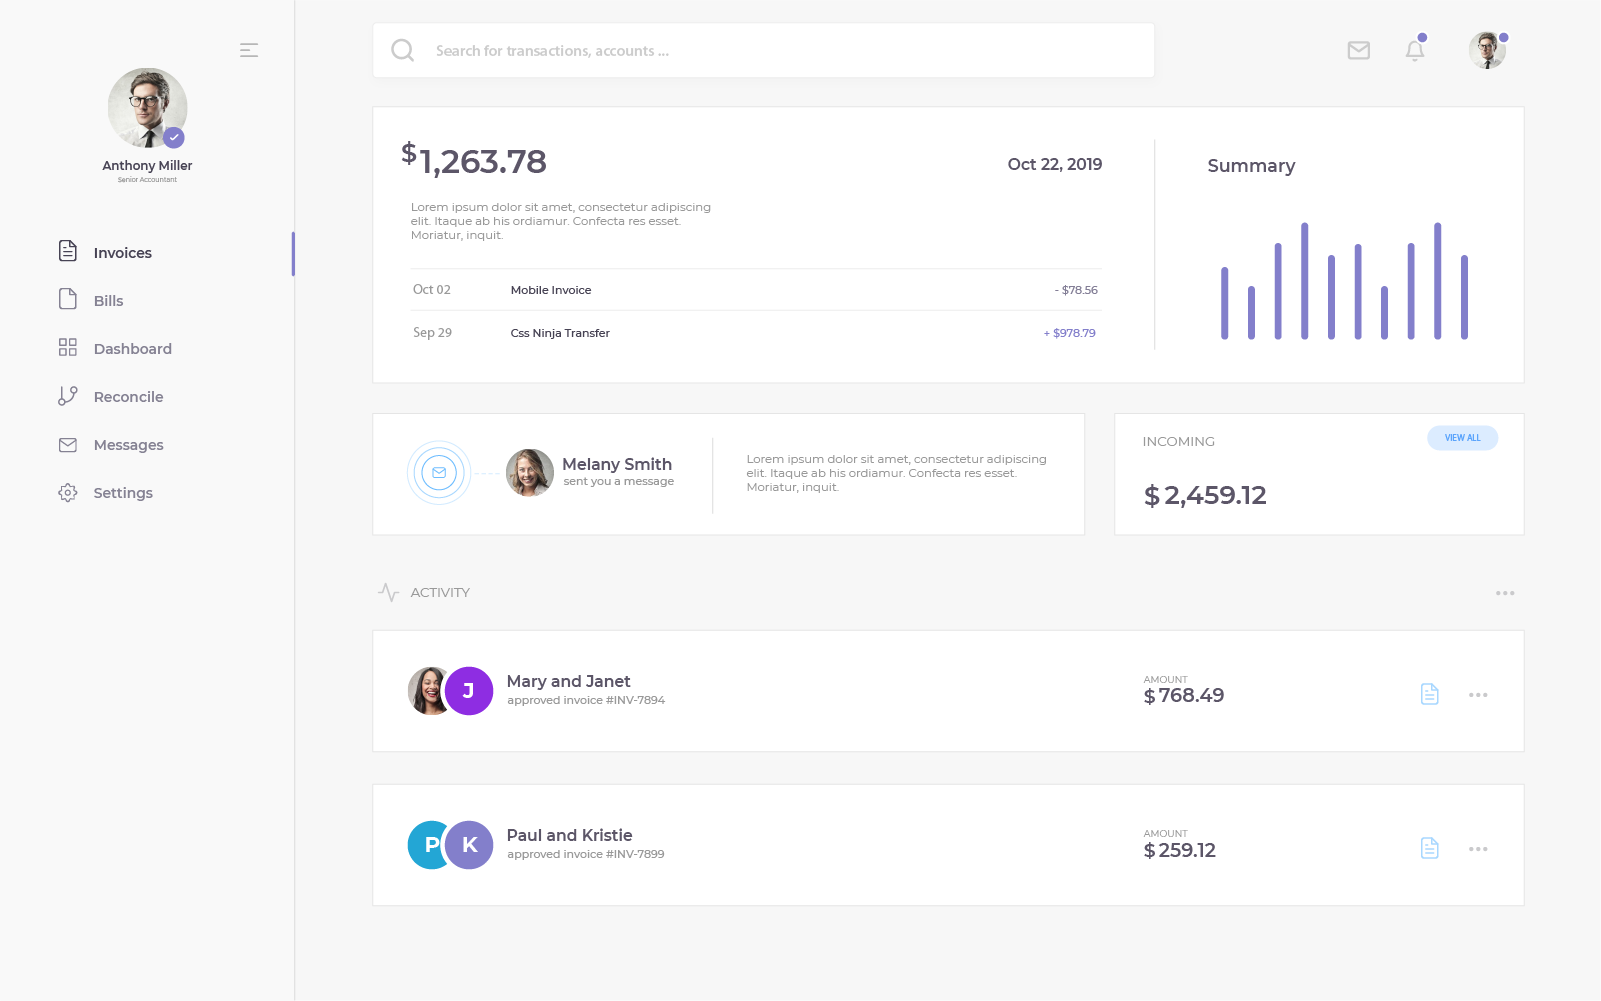Open the notifications bell
Image resolution: width=1601 pixels, height=1001 pixels.
(x=1414, y=50)
